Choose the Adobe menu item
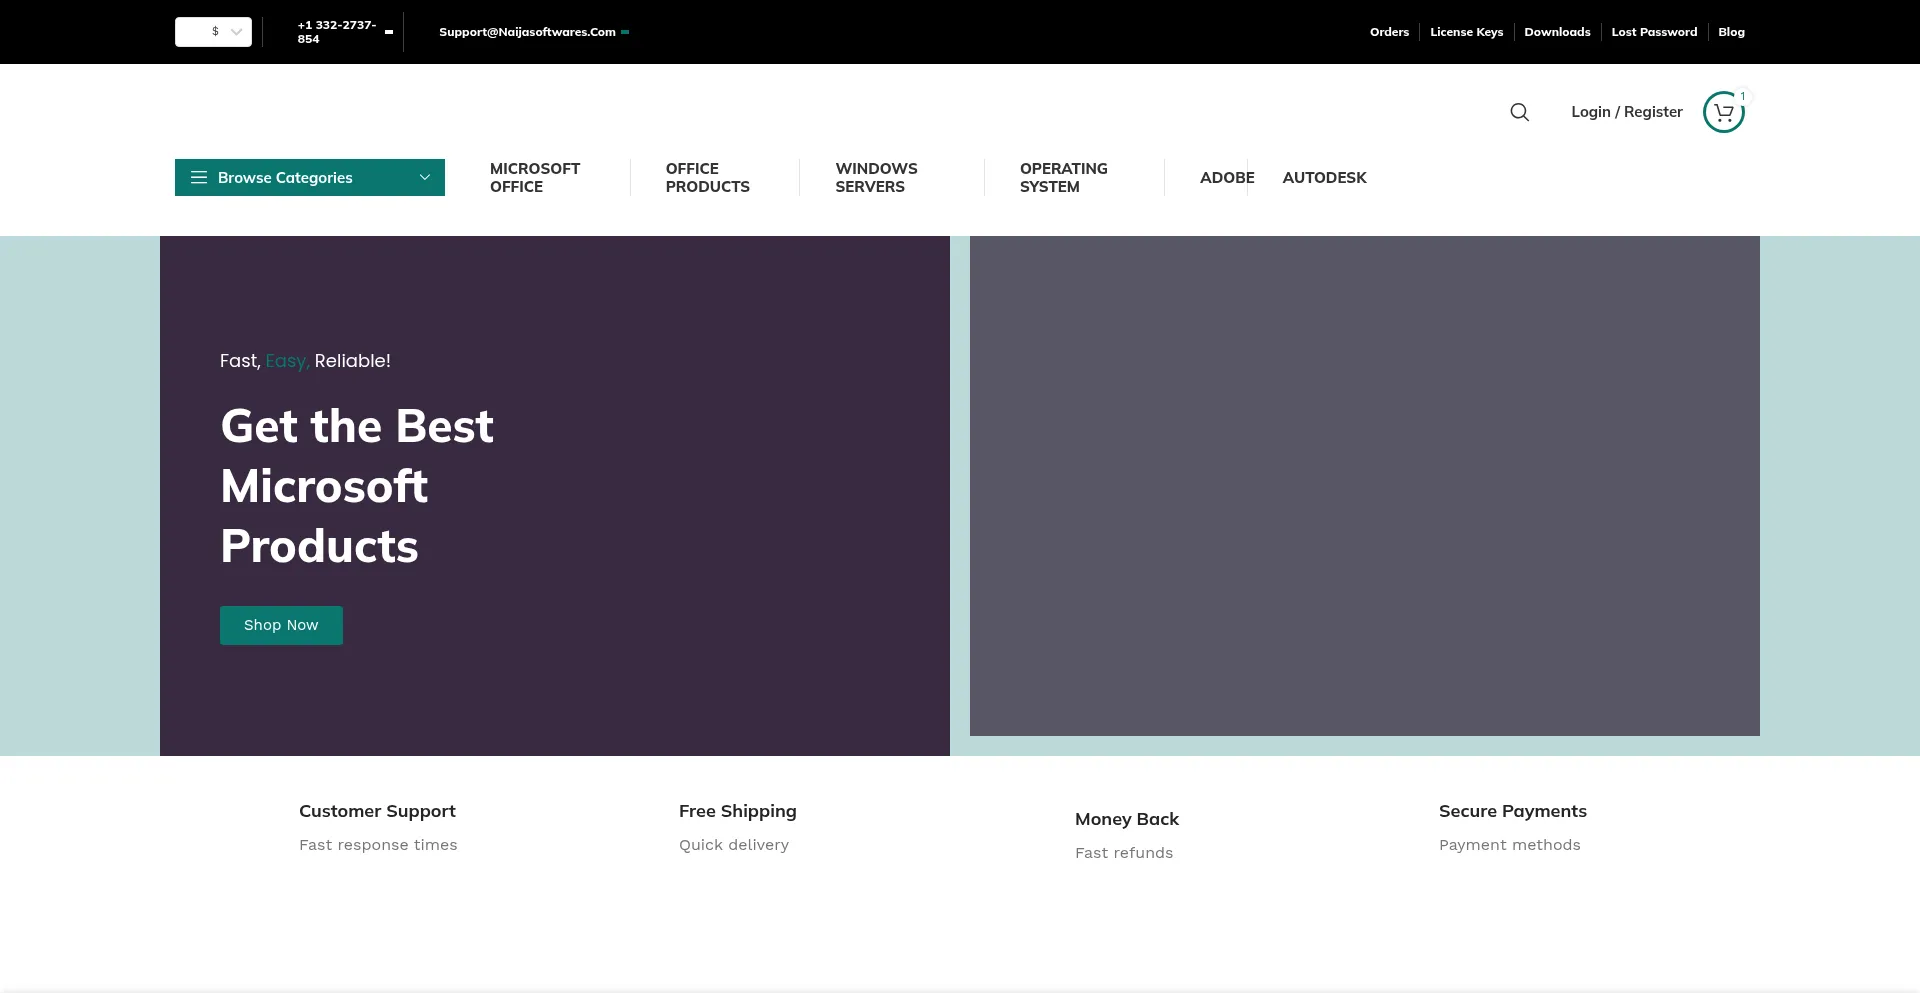 point(1226,177)
